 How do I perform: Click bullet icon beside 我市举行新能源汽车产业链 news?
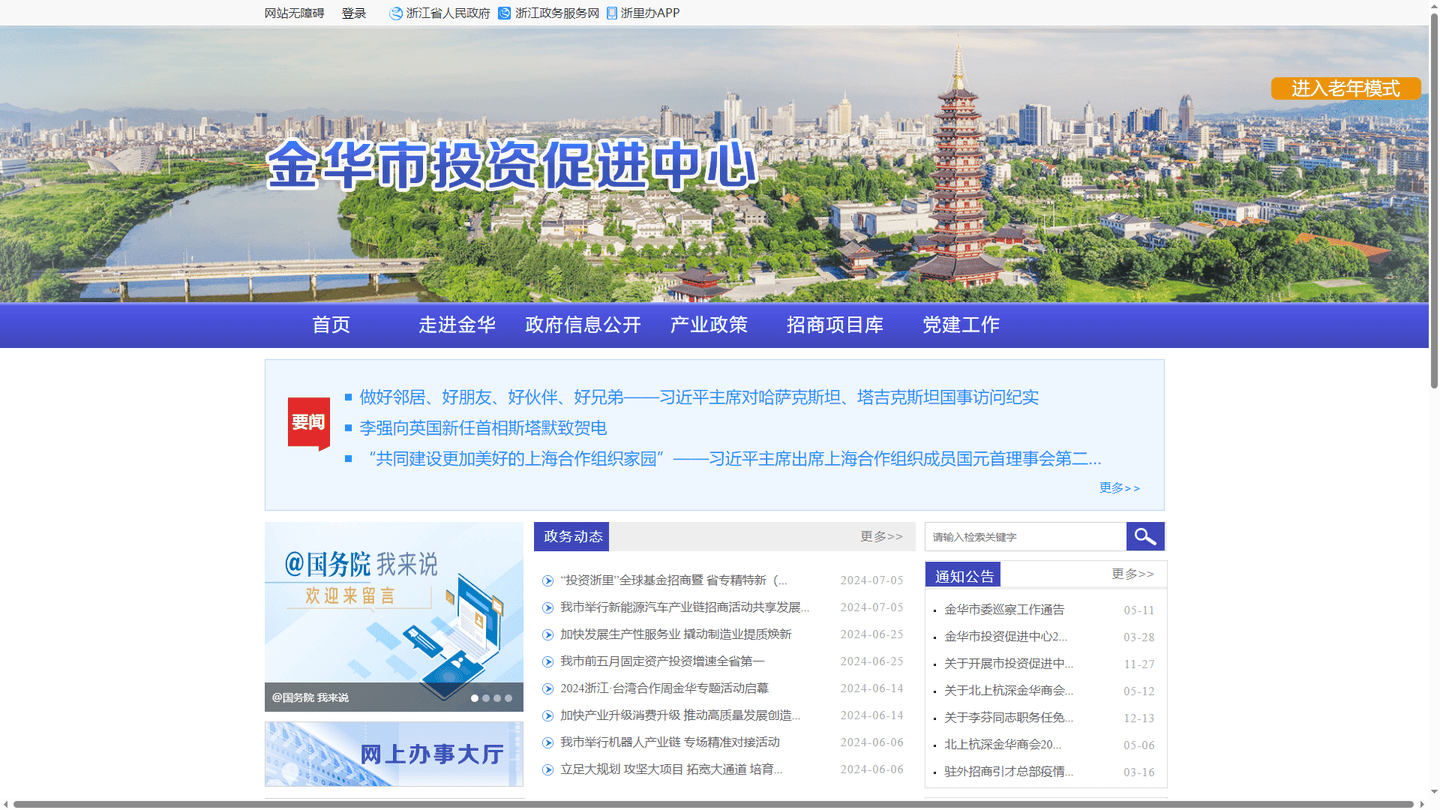pos(548,608)
